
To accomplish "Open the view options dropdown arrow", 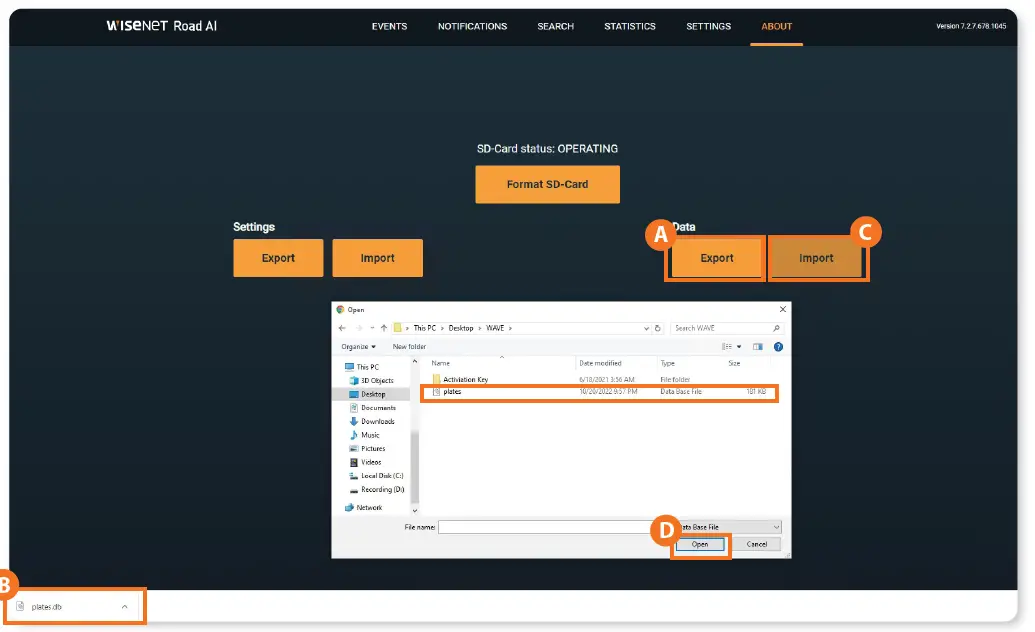I will coord(739,347).
